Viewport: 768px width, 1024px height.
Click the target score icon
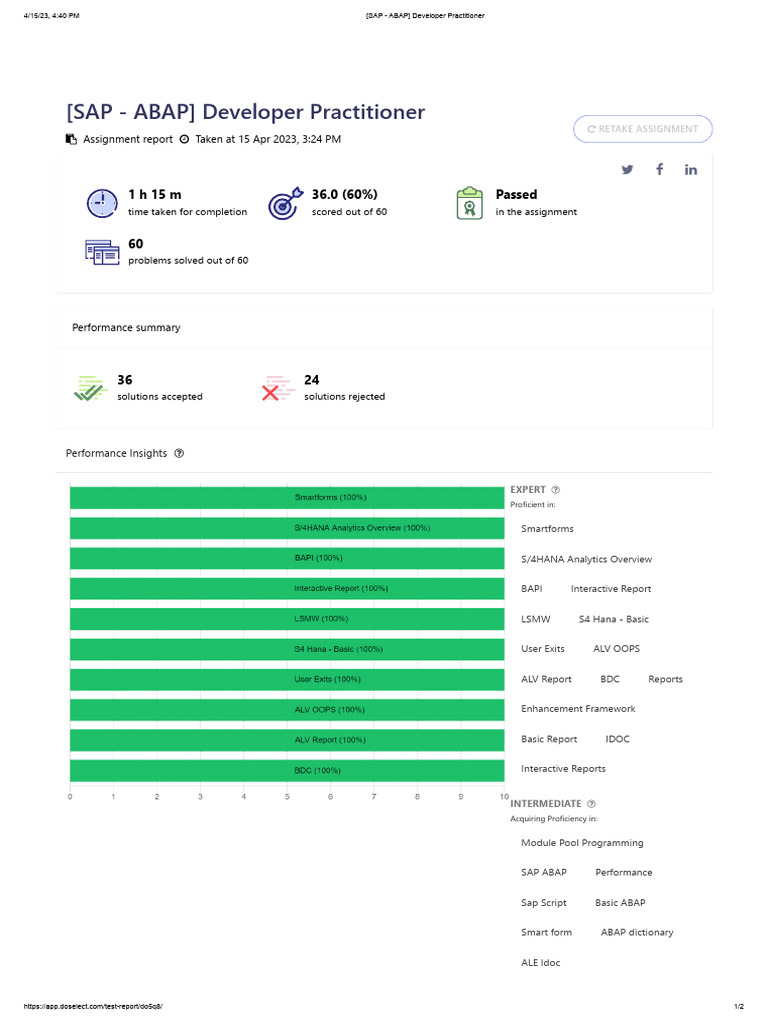pos(283,203)
